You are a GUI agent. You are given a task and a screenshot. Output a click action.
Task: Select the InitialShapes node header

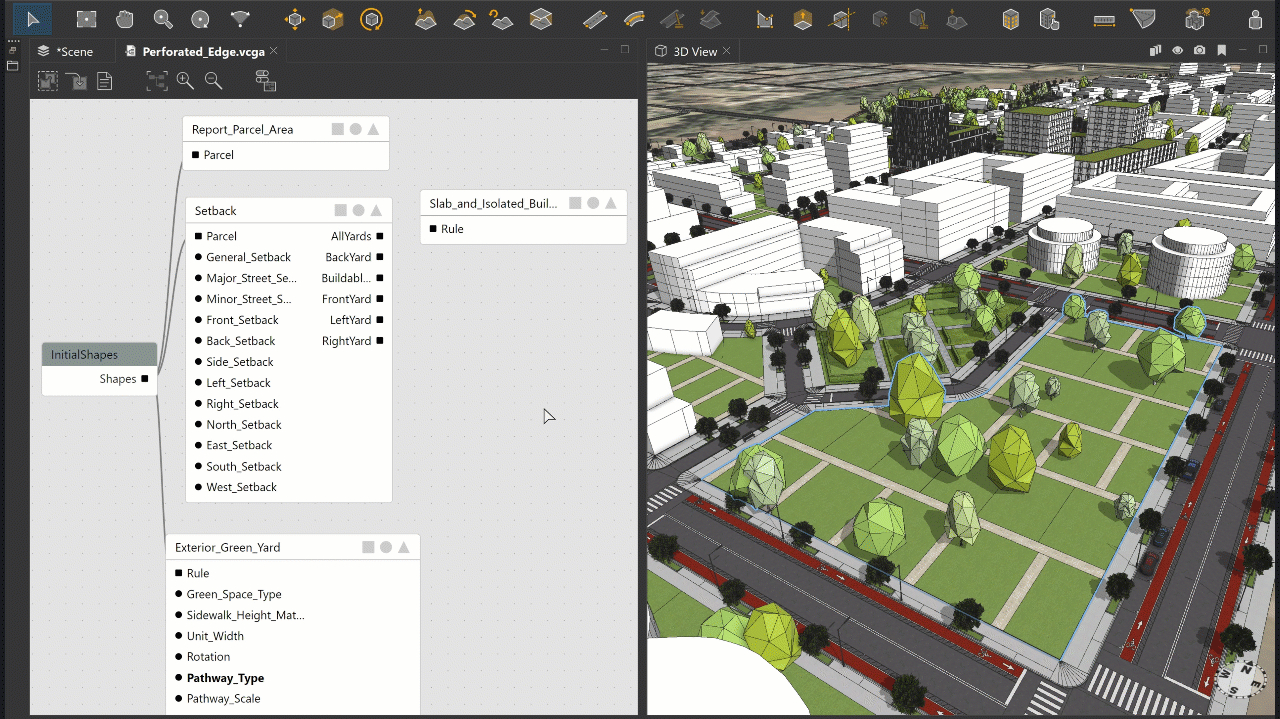[x=99, y=354]
